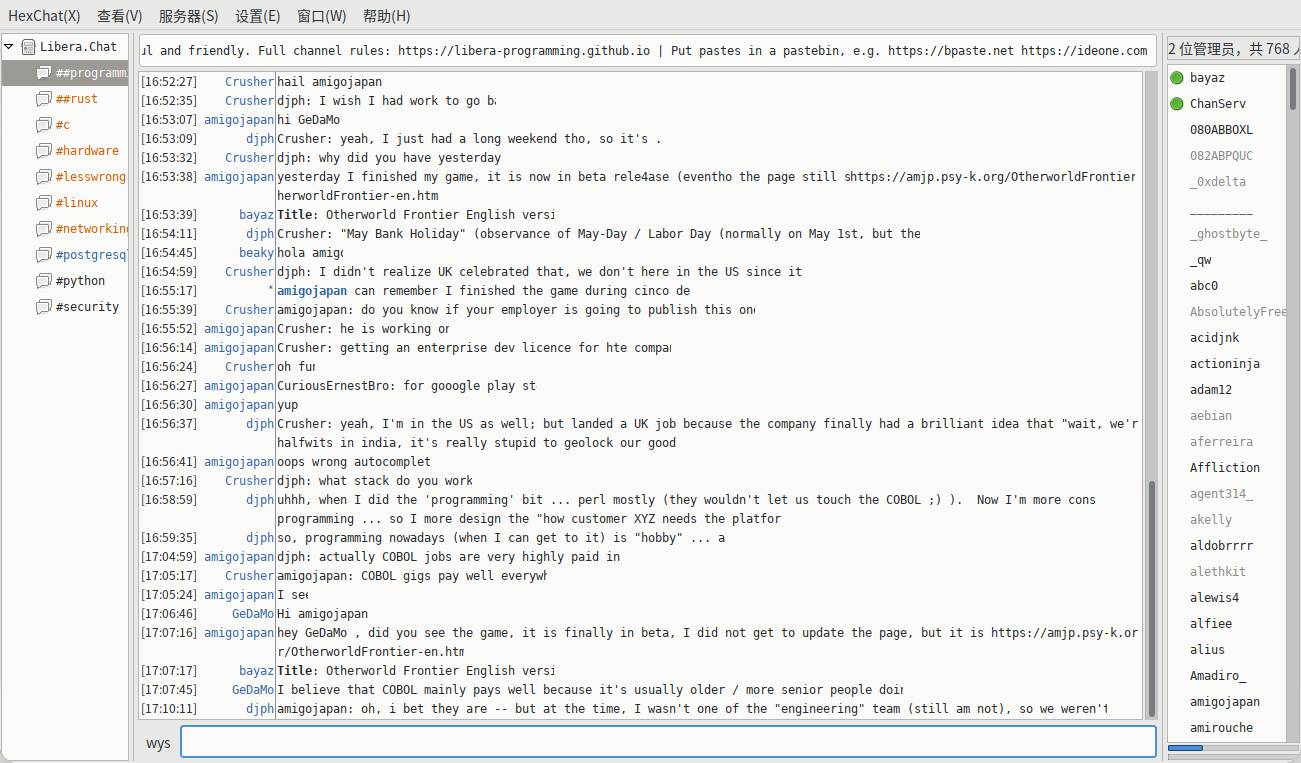Click the 'oops wrong autocomplete' message
Image resolution: width=1301 pixels, height=763 pixels.
(354, 462)
